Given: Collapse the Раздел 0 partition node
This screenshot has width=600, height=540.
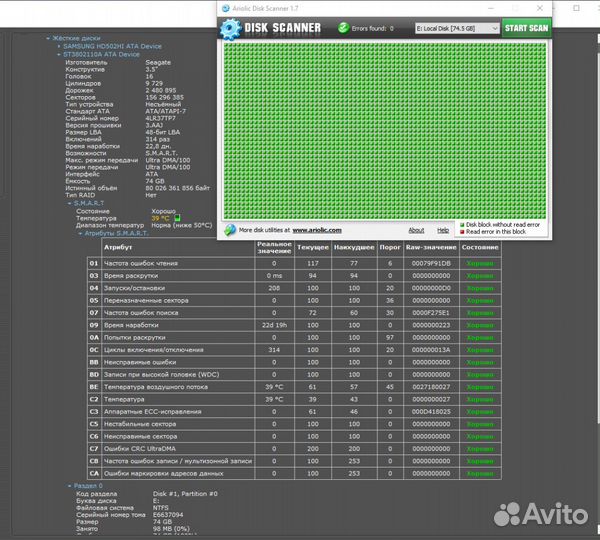Looking at the screenshot, I should pyautogui.click(x=69, y=486).
